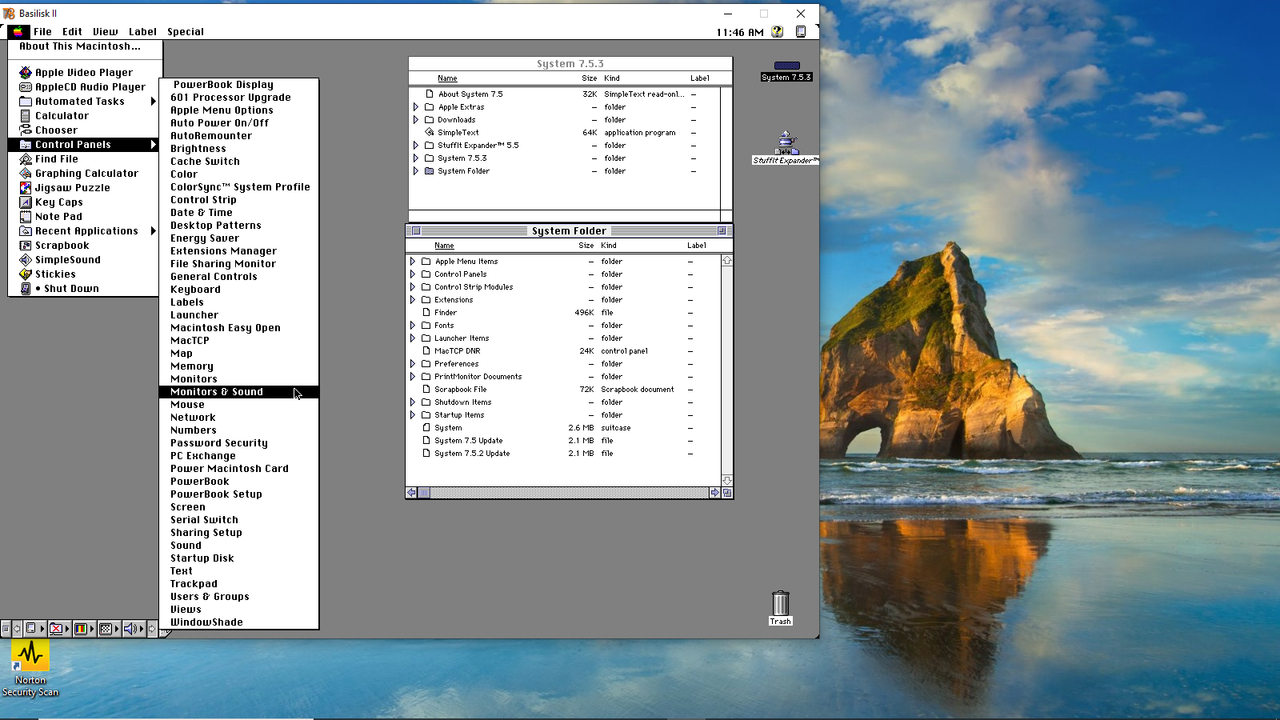Choose WindowShade in the Control Panels list
The image size is (1280, 720).
point(239,622)
